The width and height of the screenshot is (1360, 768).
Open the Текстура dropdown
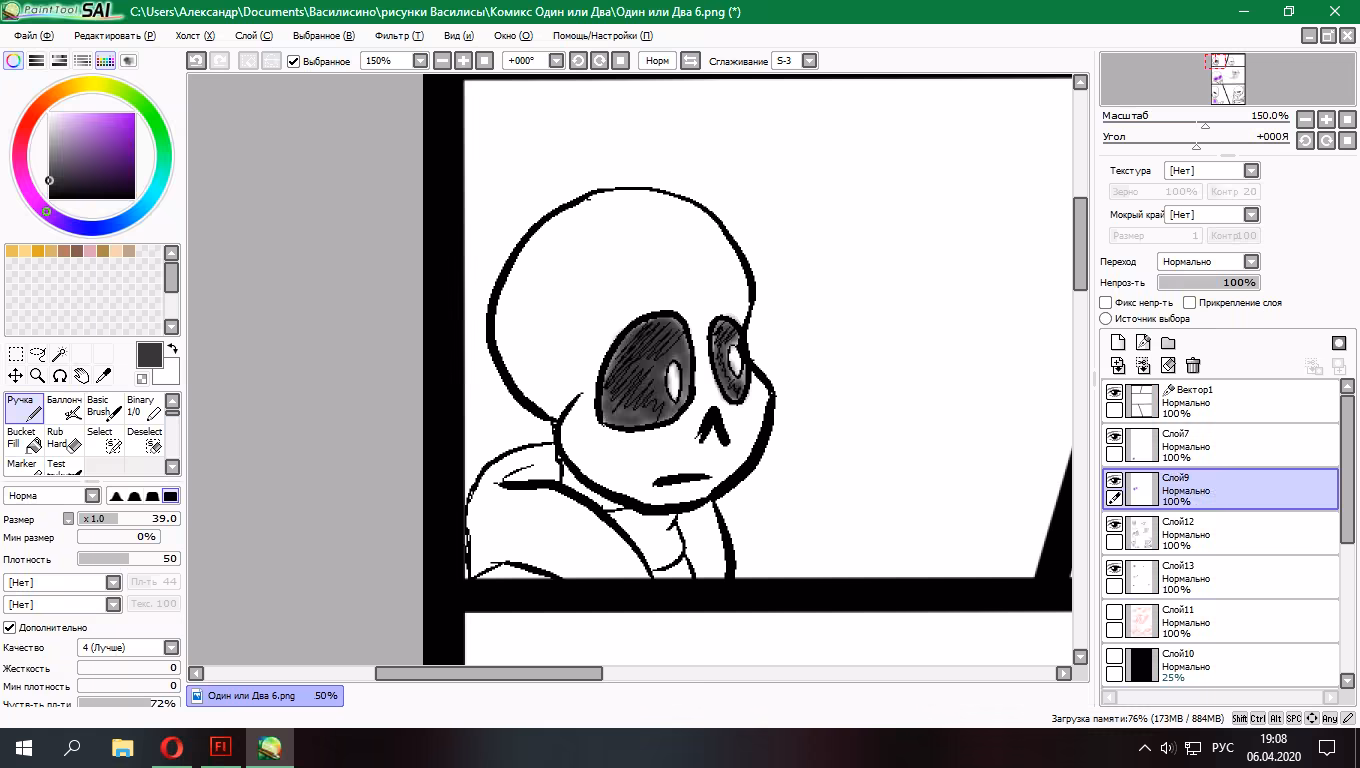1251,171
